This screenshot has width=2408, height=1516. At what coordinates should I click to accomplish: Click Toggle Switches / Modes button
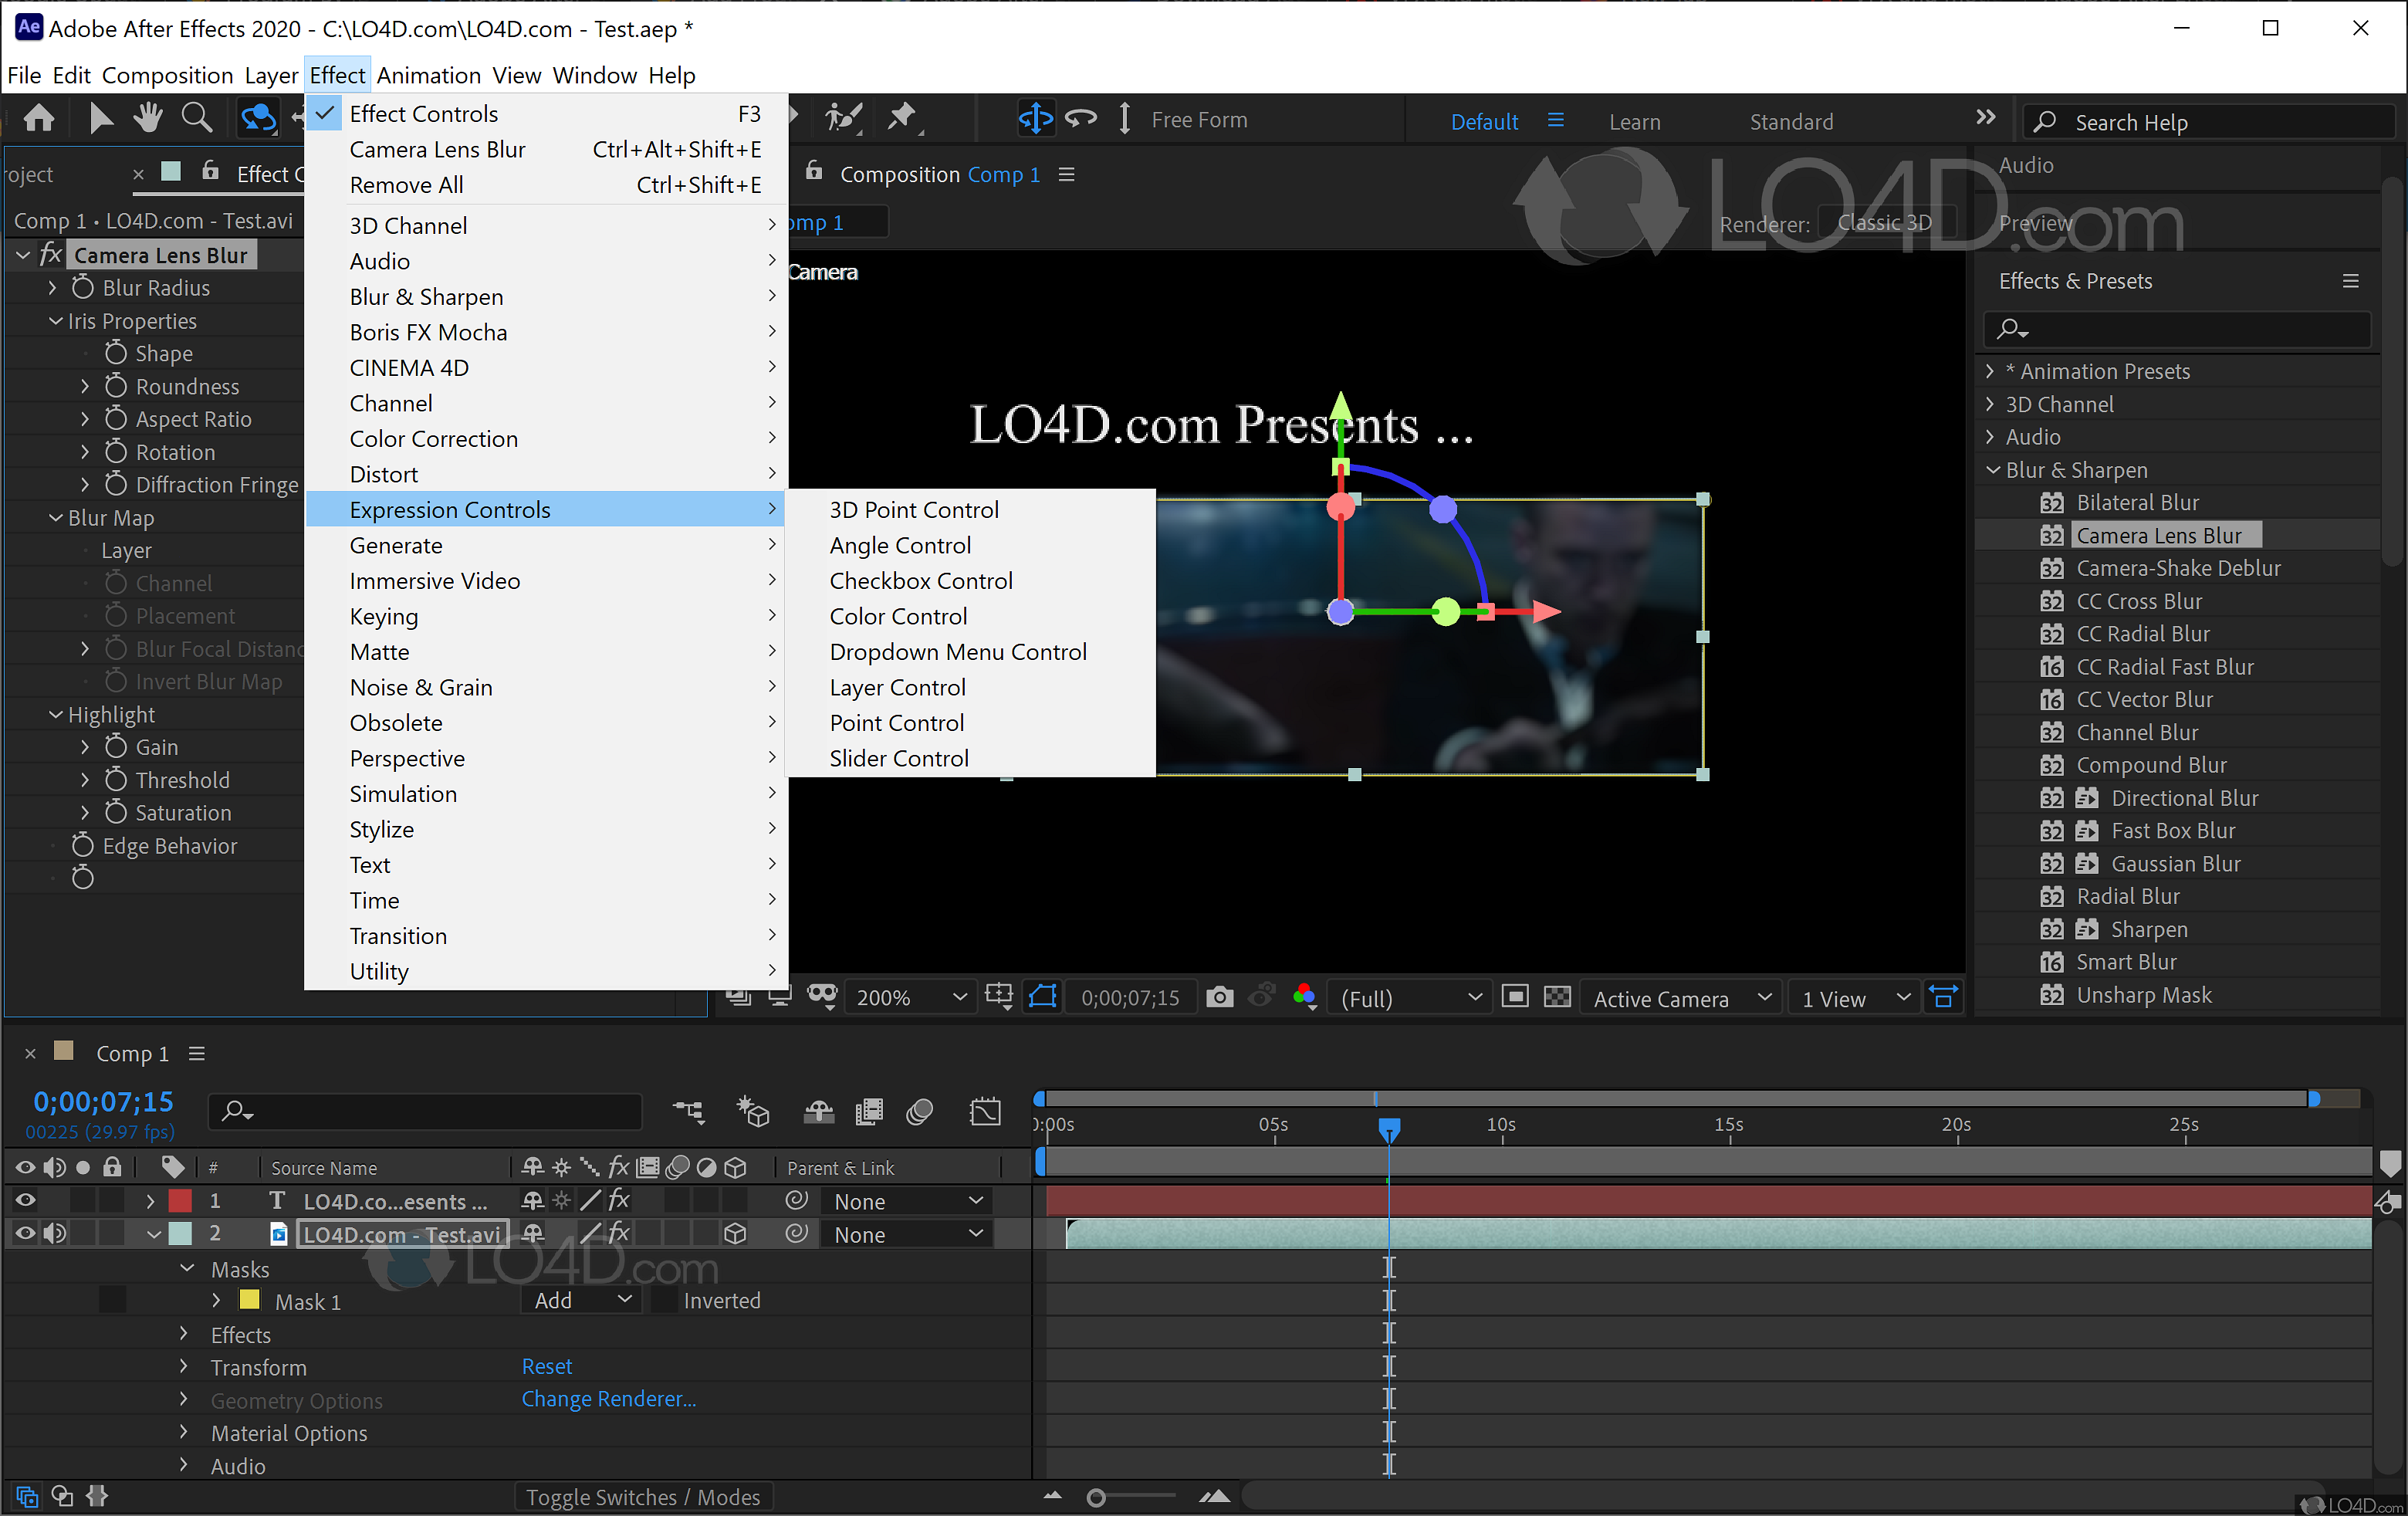[643, 1497]
